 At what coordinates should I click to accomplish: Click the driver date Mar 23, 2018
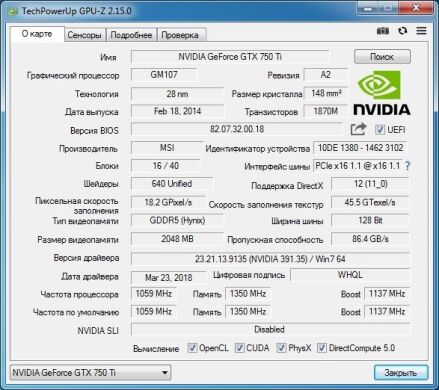pyautogui.click(x=169, y=277)
